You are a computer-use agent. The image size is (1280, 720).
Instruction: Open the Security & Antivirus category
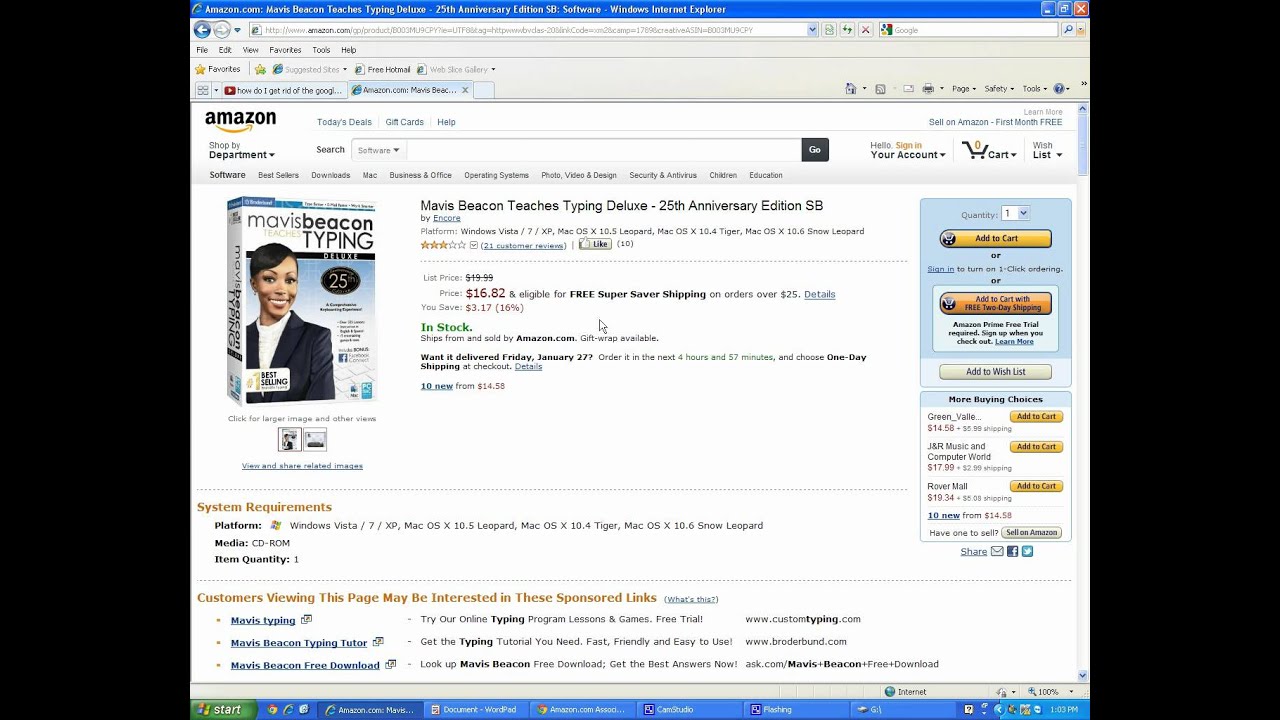coord(663,175)
